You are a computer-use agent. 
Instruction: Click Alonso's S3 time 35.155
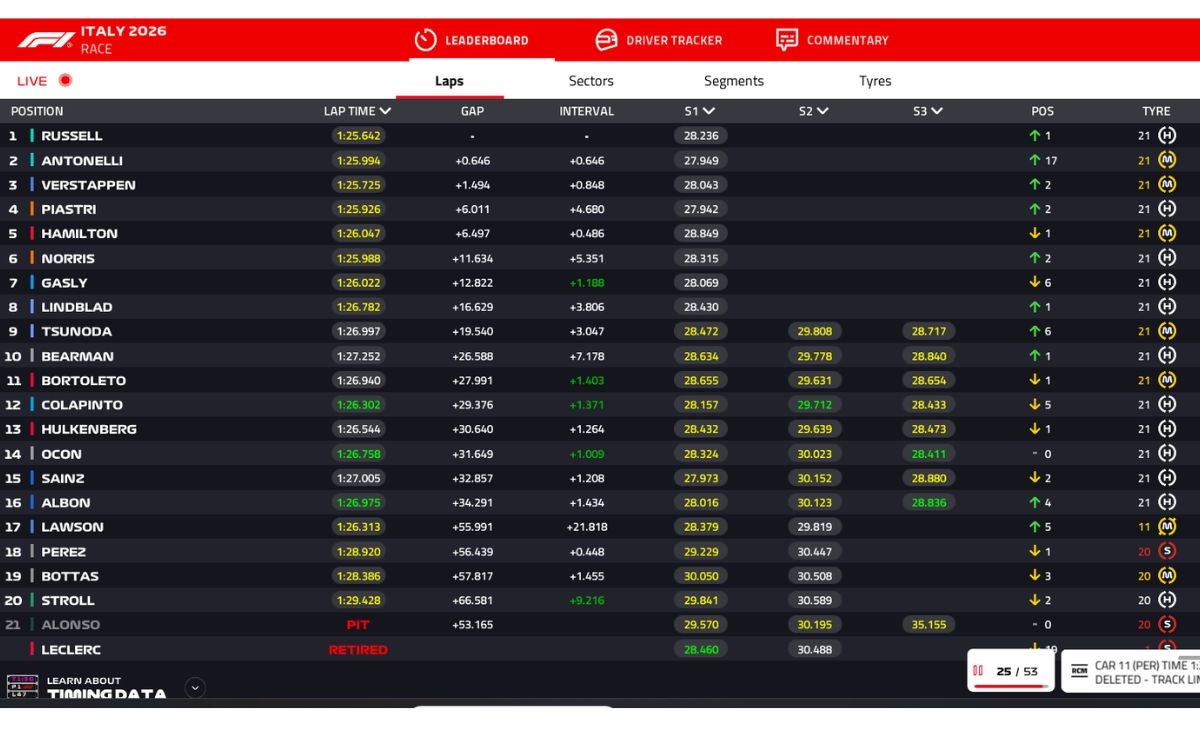click(928, 625)
